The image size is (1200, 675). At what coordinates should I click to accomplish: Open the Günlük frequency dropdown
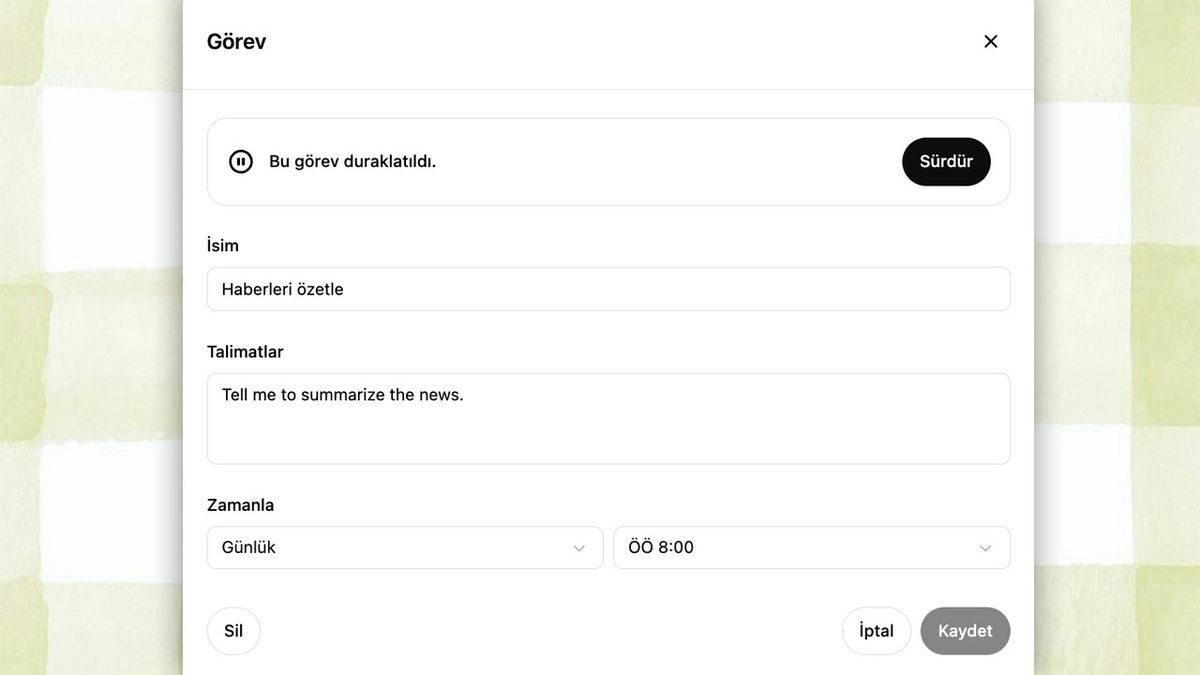(x=404, y=548)
